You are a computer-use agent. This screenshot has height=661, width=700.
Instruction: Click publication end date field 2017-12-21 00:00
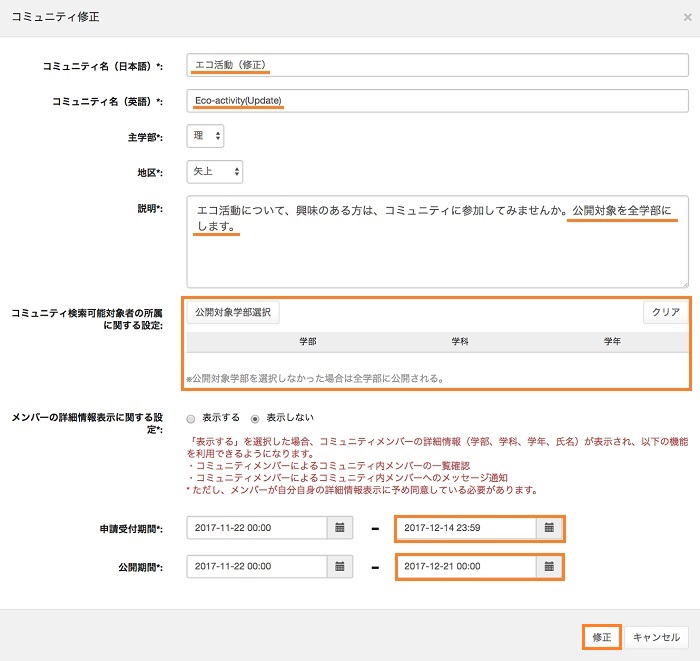click(466, 566)
